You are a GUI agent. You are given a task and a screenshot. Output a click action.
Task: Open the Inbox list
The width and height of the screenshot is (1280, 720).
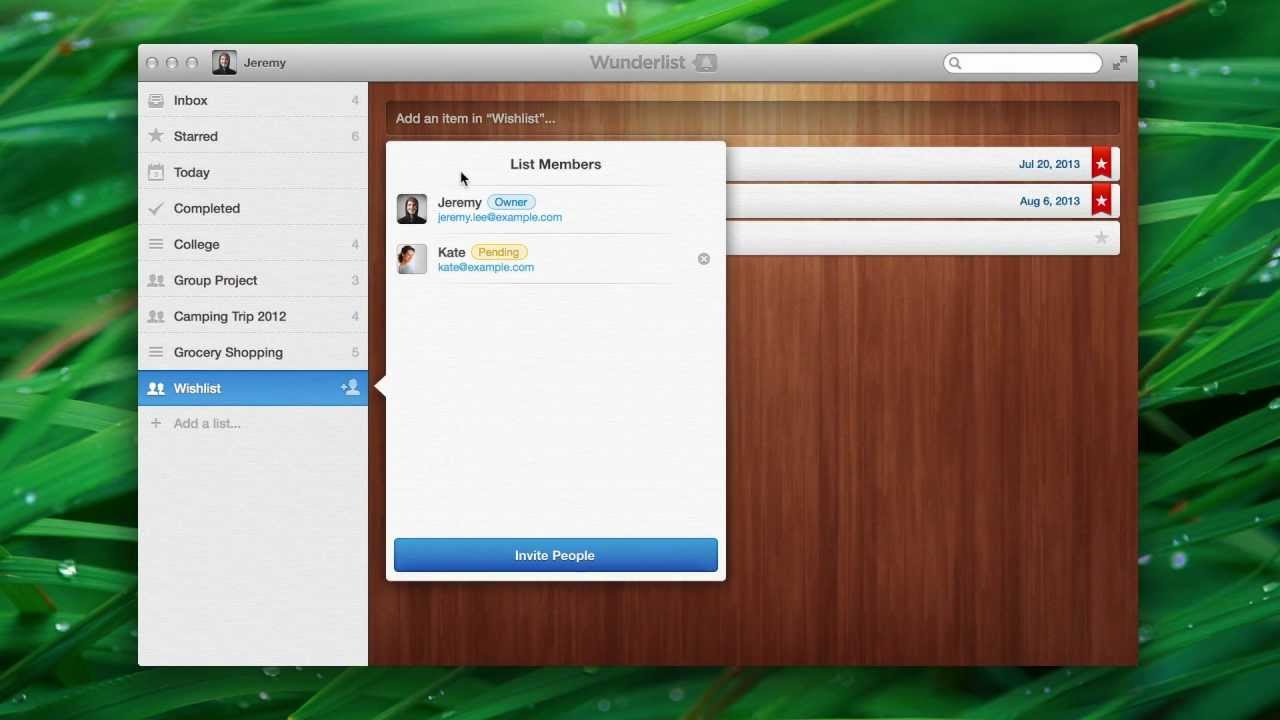point(253,100)
